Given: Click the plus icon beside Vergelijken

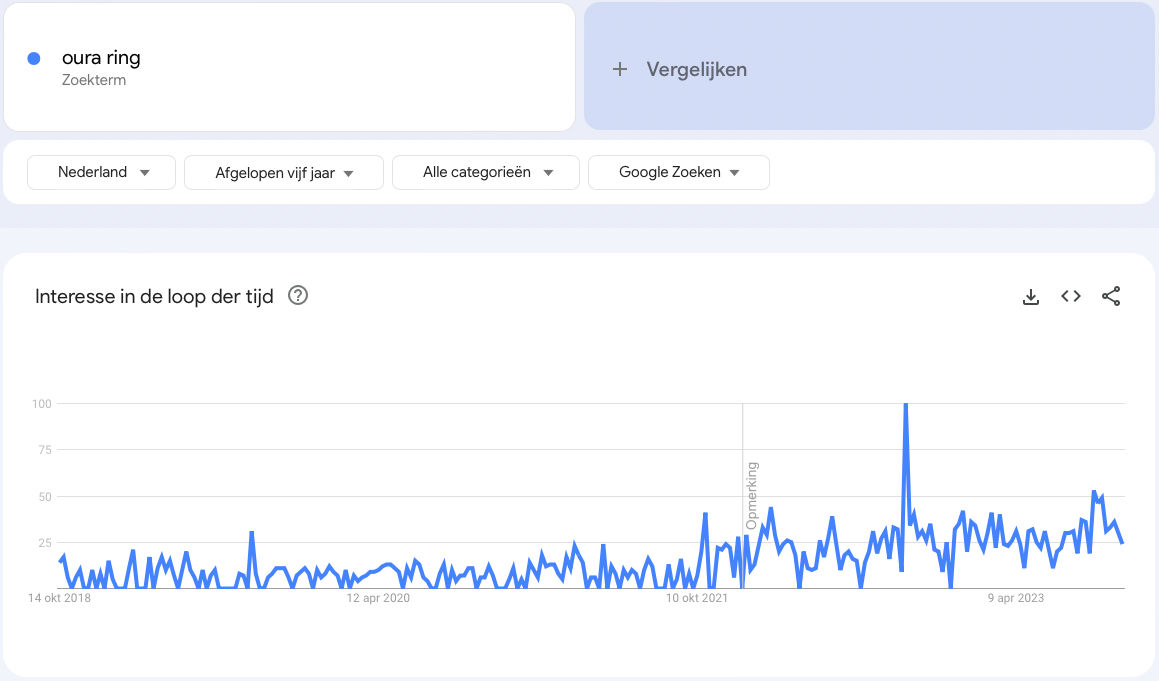Looking at the screenshot, I should coord(620,69).
